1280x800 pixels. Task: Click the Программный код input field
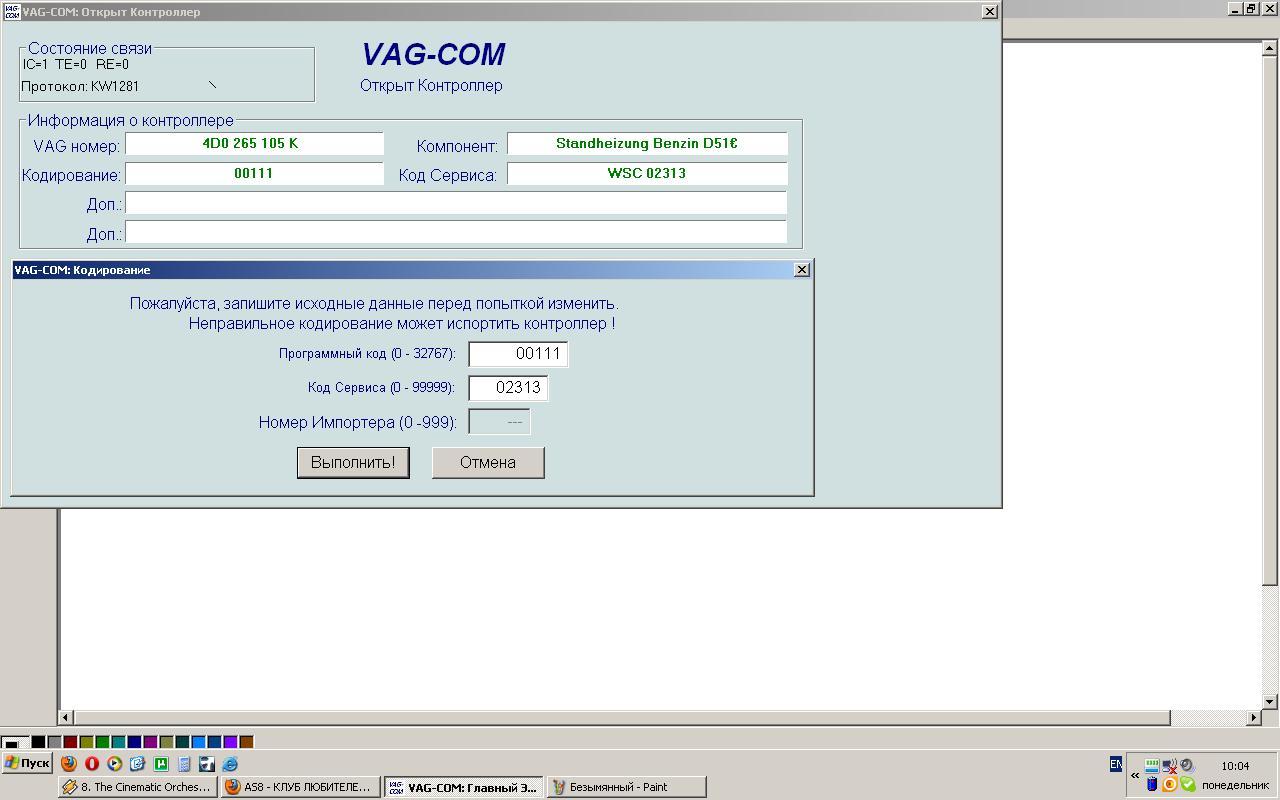[518, 354]
